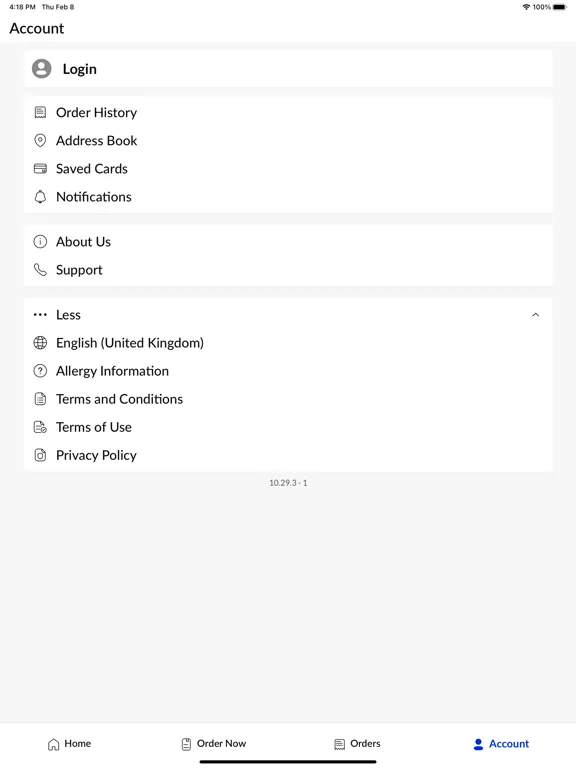The image size is (576, 768).
Task: Switch to the Order Now tab
Action: click(x=214, y=744)
